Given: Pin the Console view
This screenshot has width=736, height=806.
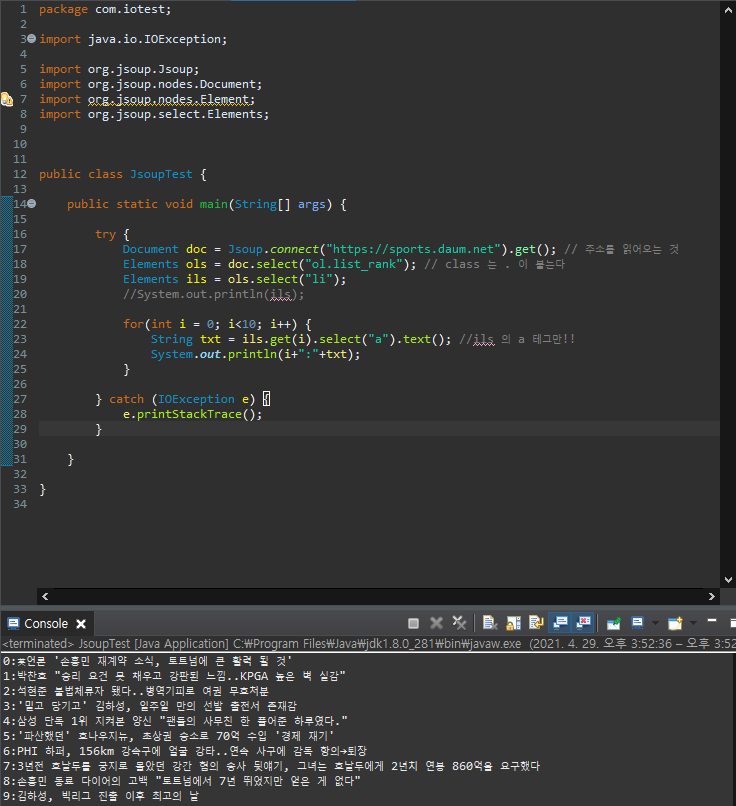Looking at the screenshot, I should 614,624.
